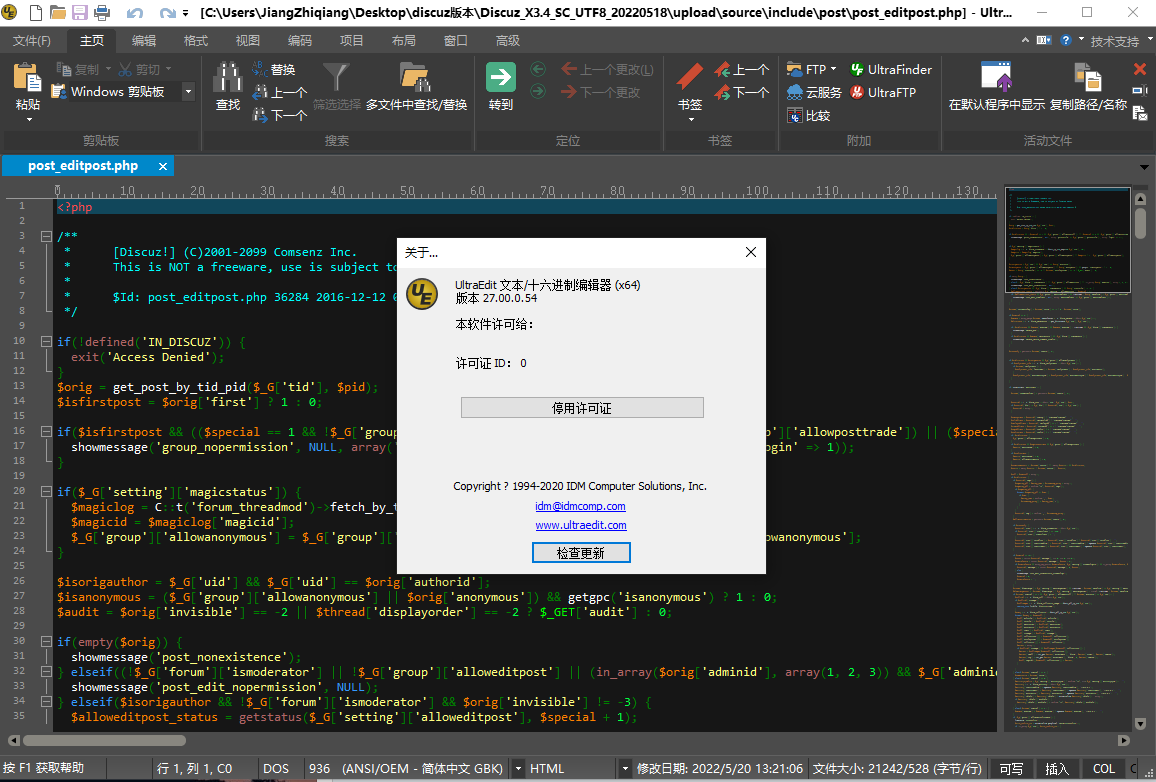Toggle COL column mode in status bar
The image size is (1156, 782).
(1104, 769)
